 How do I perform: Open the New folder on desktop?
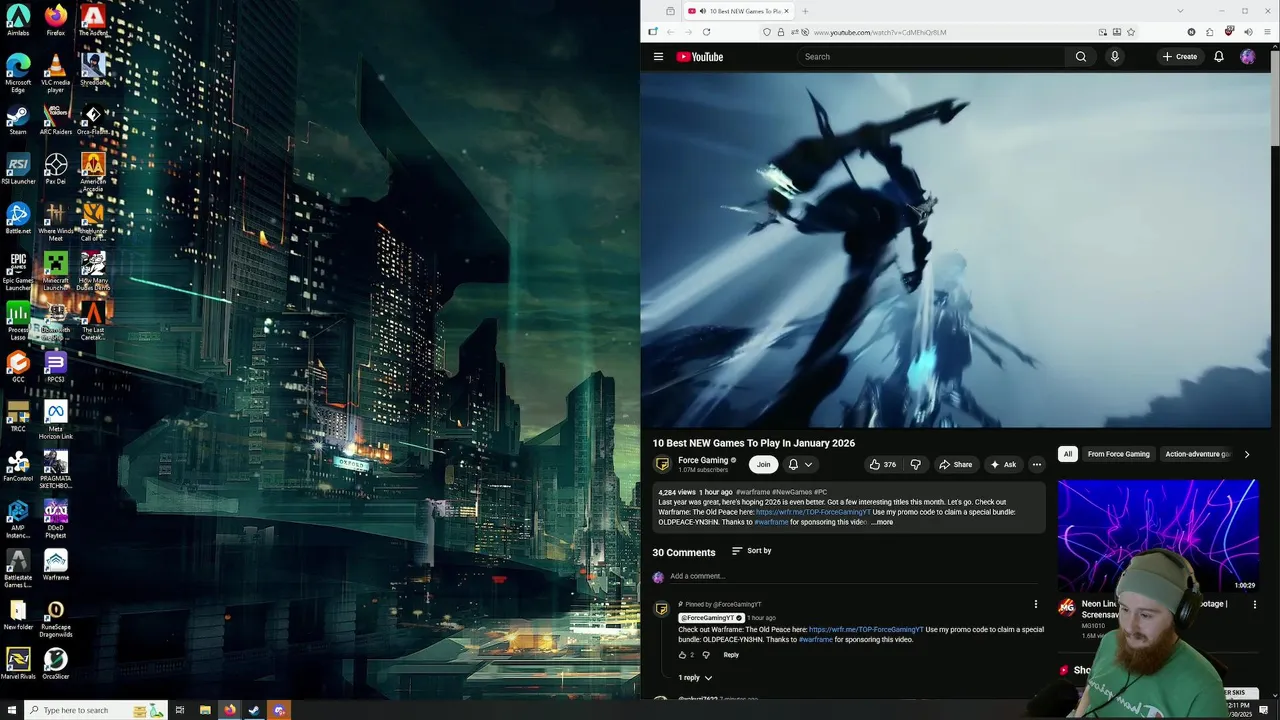18,613
